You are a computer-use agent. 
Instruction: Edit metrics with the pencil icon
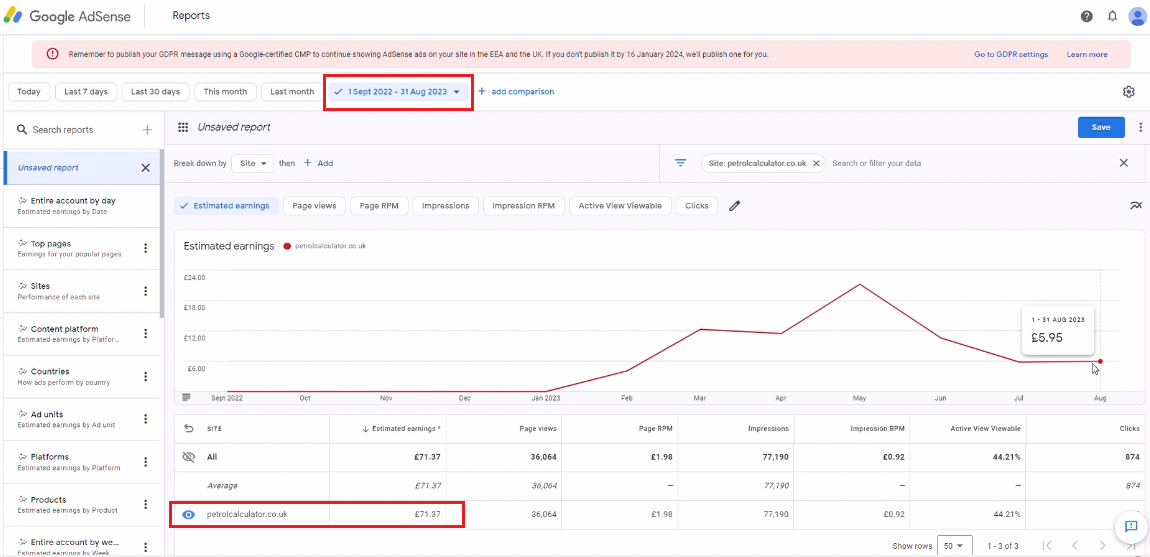(734, 206)
